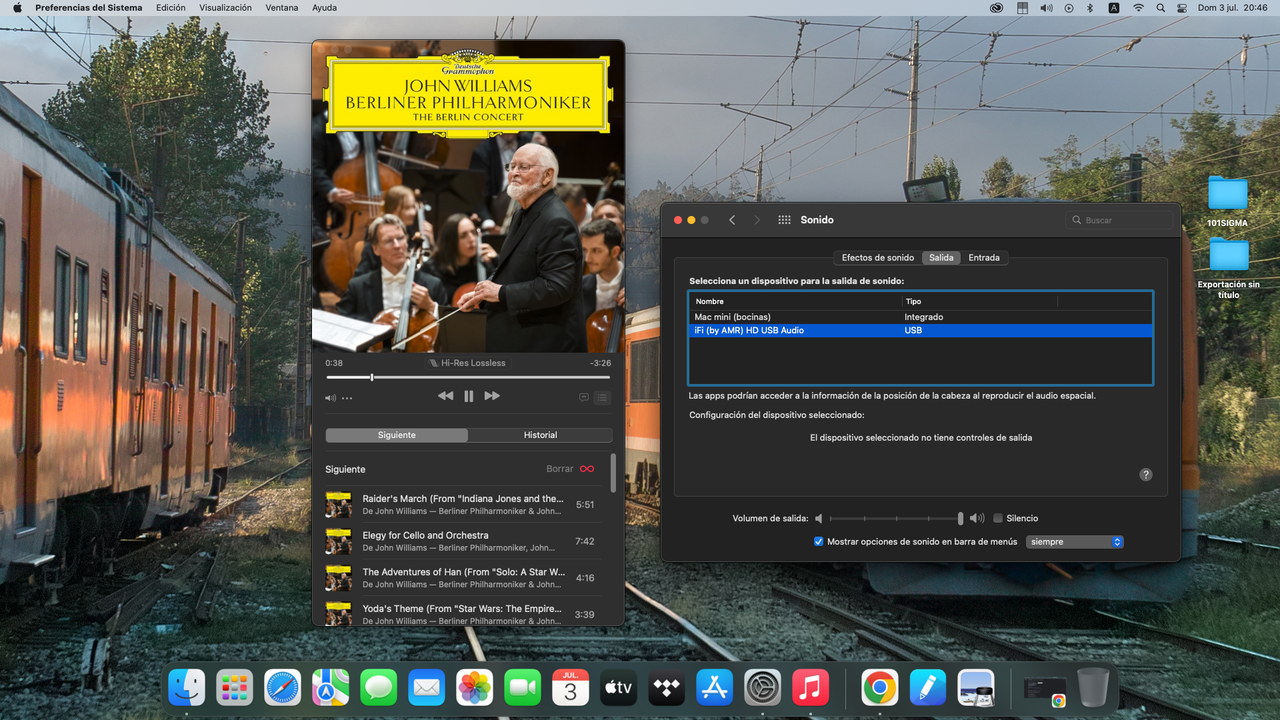1280x720 pixels.
Task: Click the low volume speaker icon by the slider
Action: 818,518
